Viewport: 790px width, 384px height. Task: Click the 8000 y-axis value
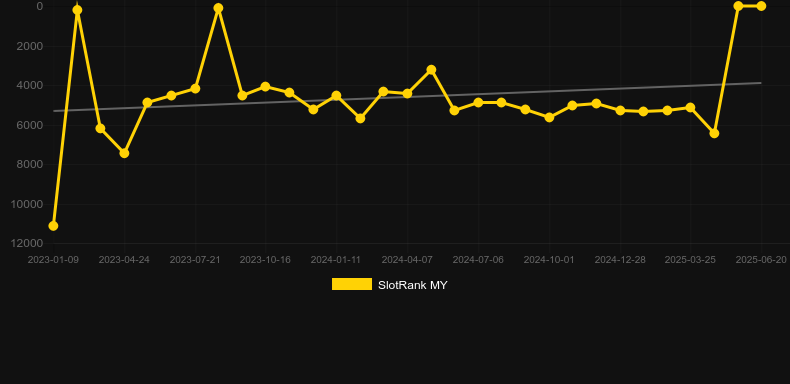(x=30, y=164)
